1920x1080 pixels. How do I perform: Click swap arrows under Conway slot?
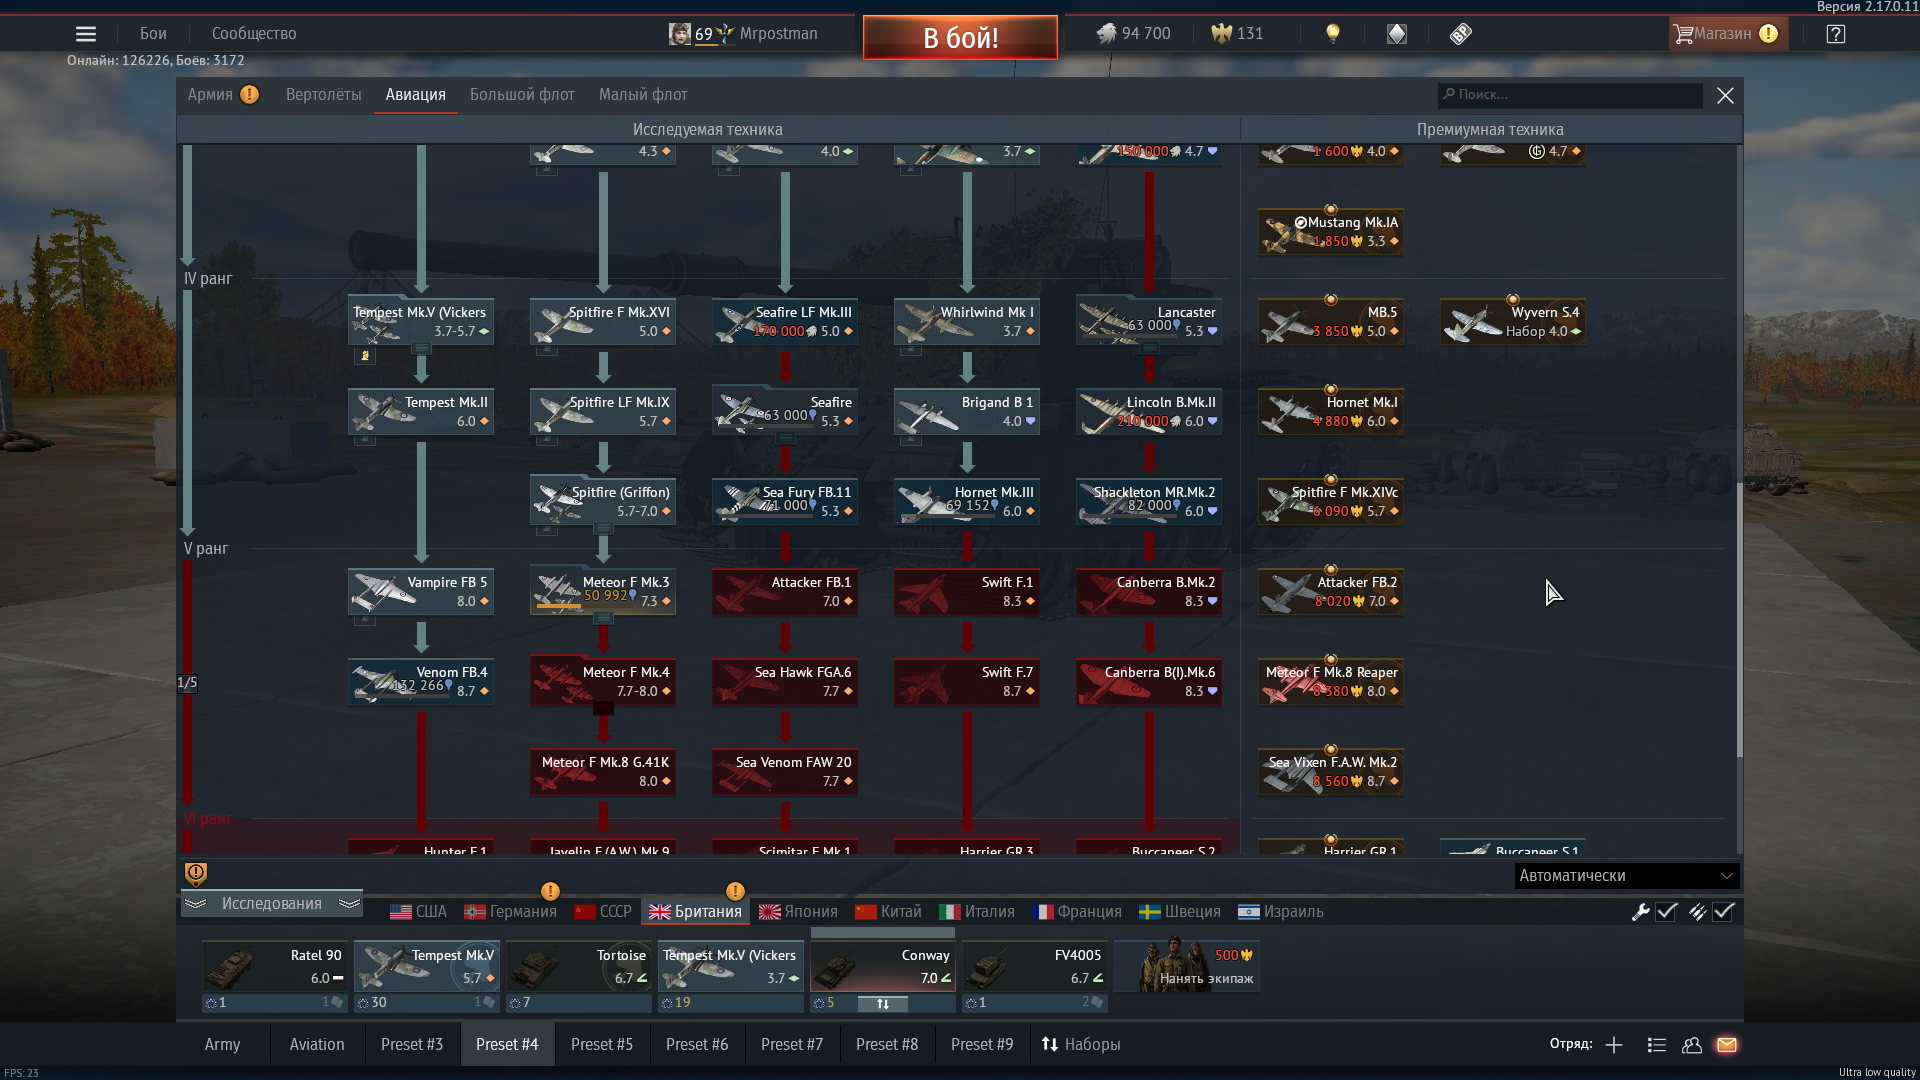point(883,1003)
